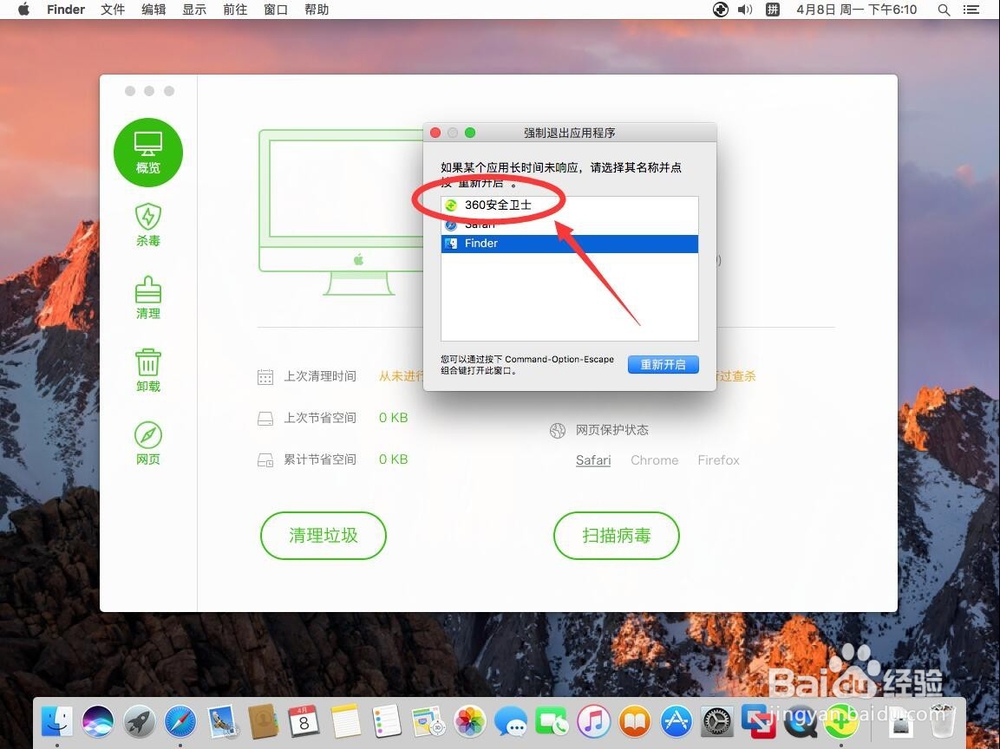
Task: Open Safari from the Dock
Action: [x=180, y=722]
